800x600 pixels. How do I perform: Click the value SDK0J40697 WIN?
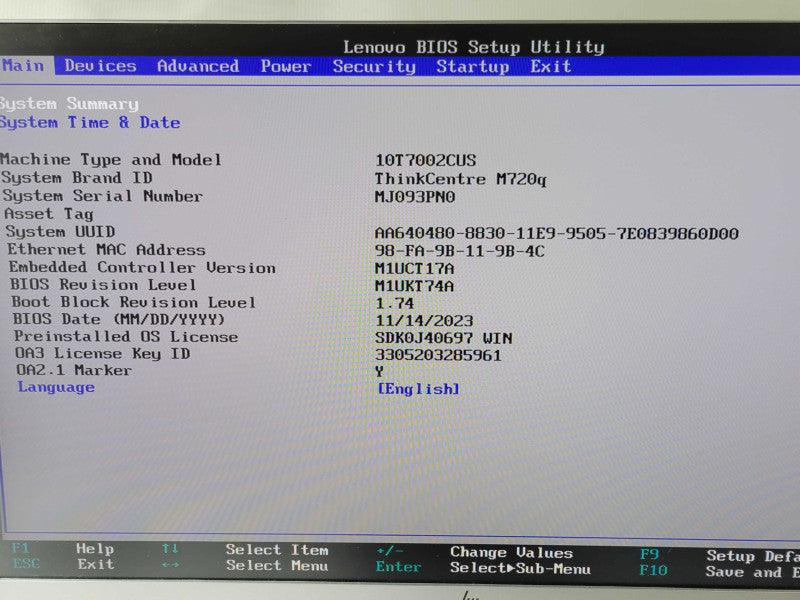tap(444, 338)
